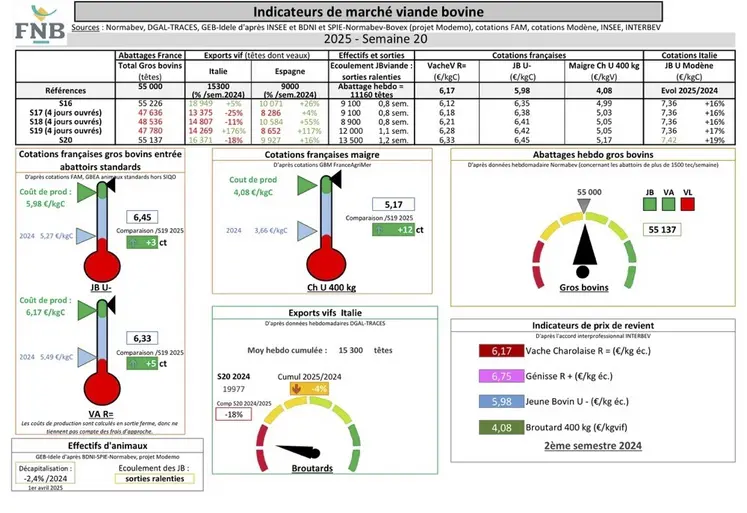Click Exports vifs Italie panel title
Screen dimensions: 747x513
click(x=325, y=313)
